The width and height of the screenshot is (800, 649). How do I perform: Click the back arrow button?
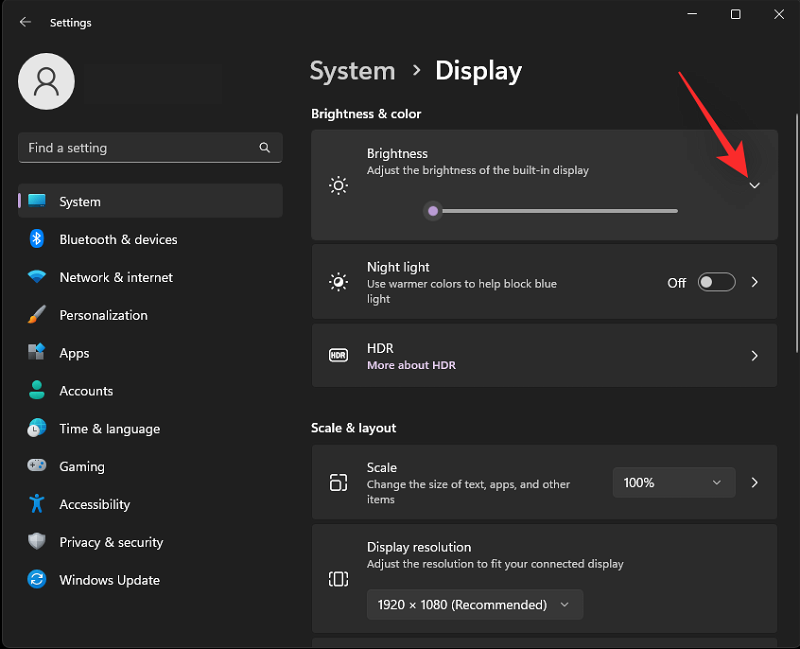[24, 21]
